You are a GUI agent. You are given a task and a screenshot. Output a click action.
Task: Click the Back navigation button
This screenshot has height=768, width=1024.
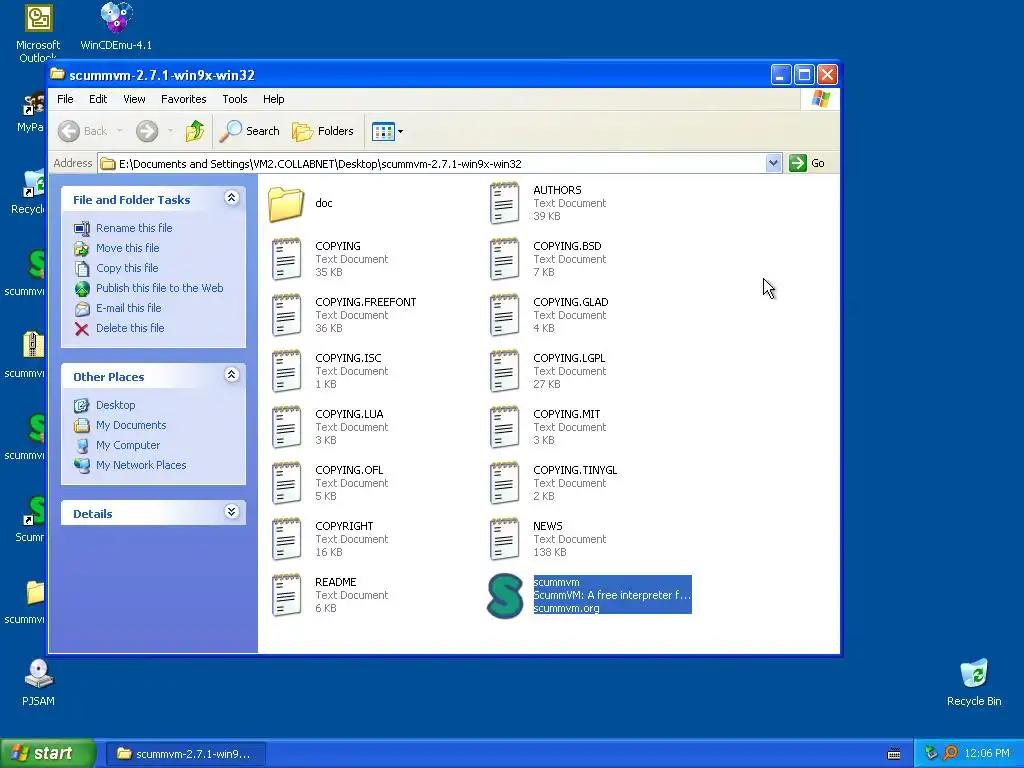click(x=82, y=131)
